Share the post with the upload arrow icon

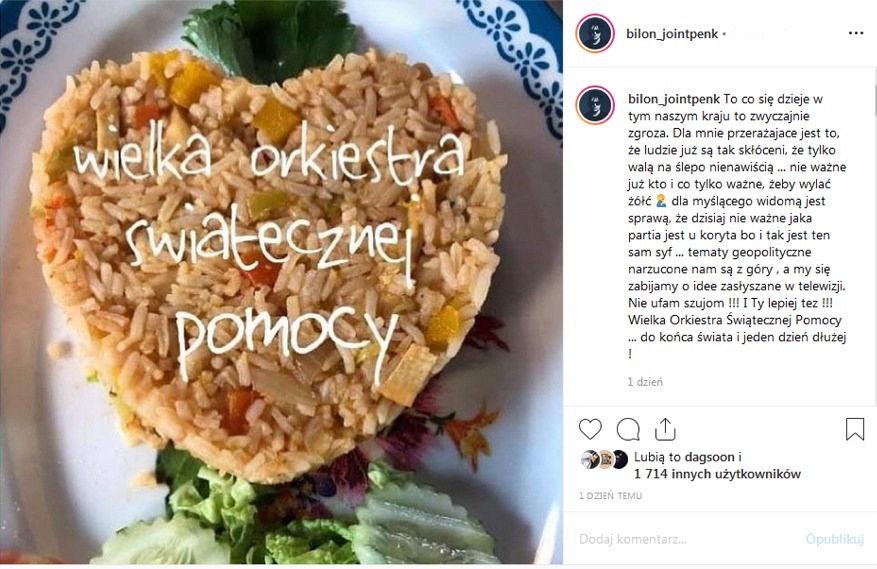click(665, 429)
